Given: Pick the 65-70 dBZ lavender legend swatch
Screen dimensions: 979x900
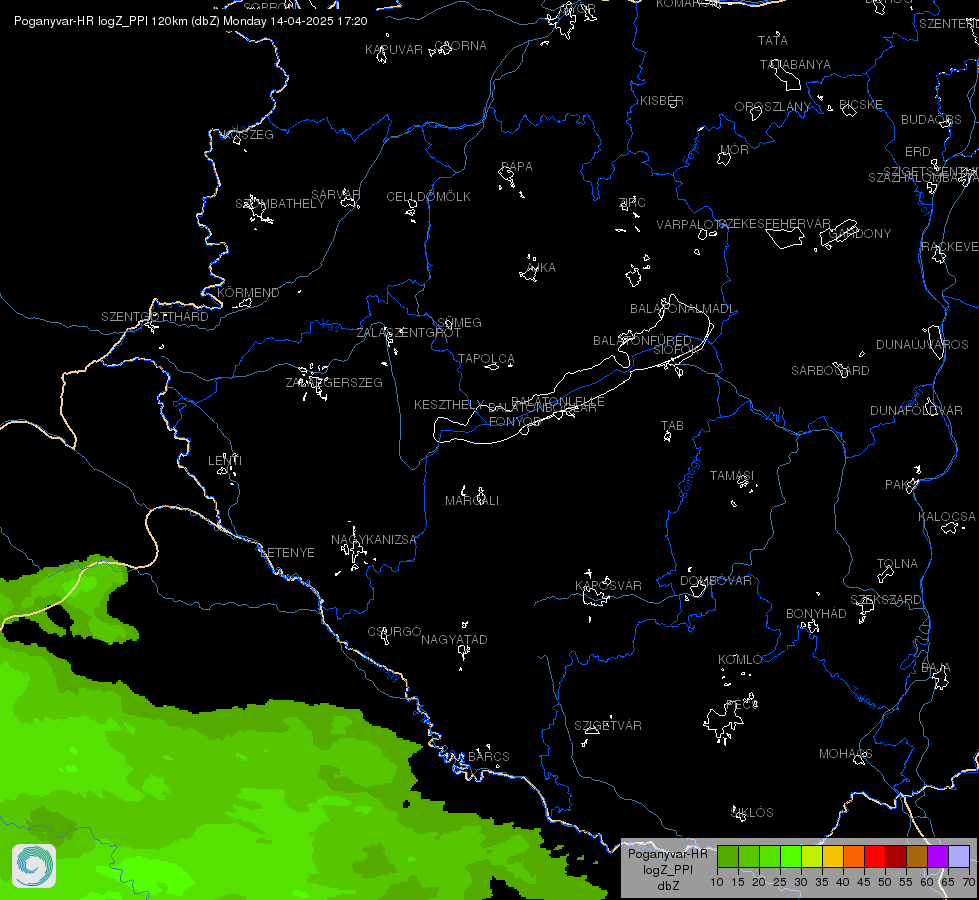Looking at the screenshot, I should click(x=959, y=857).
